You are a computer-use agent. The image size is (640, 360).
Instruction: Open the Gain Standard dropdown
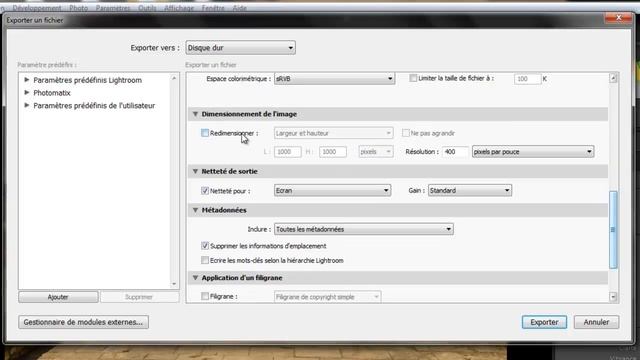point(469,191)
